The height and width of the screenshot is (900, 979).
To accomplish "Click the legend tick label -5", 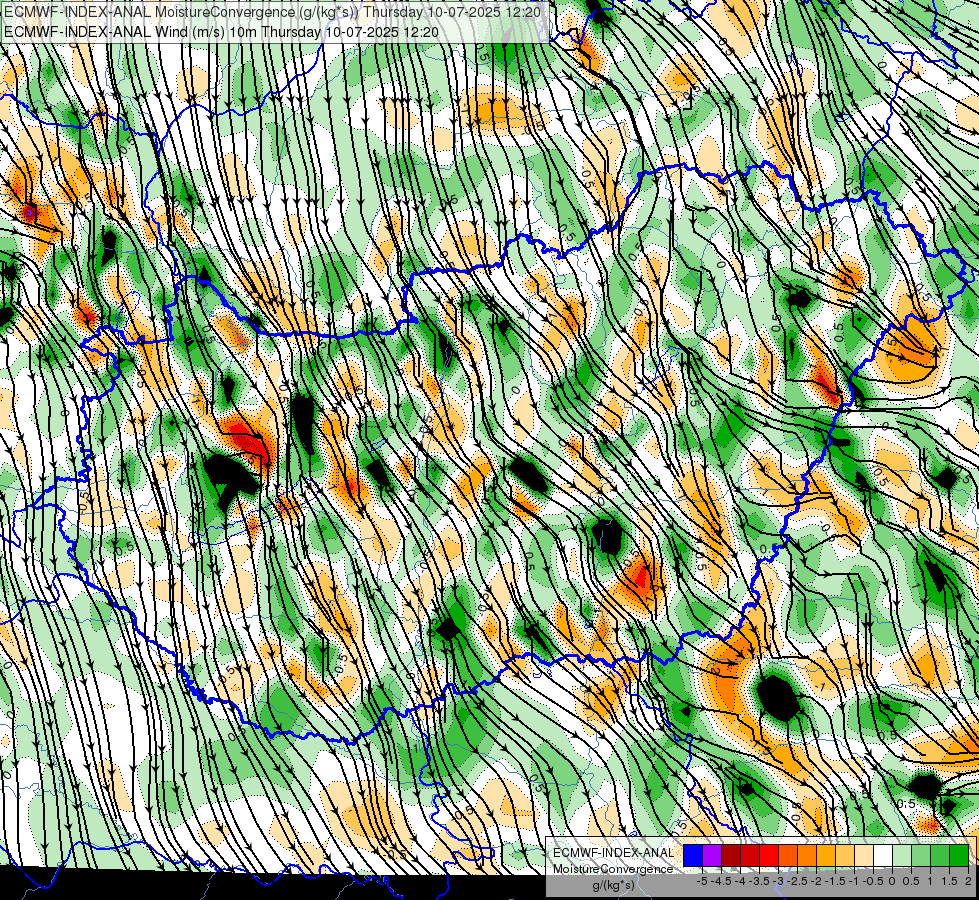I will click(x=702, y=881).
